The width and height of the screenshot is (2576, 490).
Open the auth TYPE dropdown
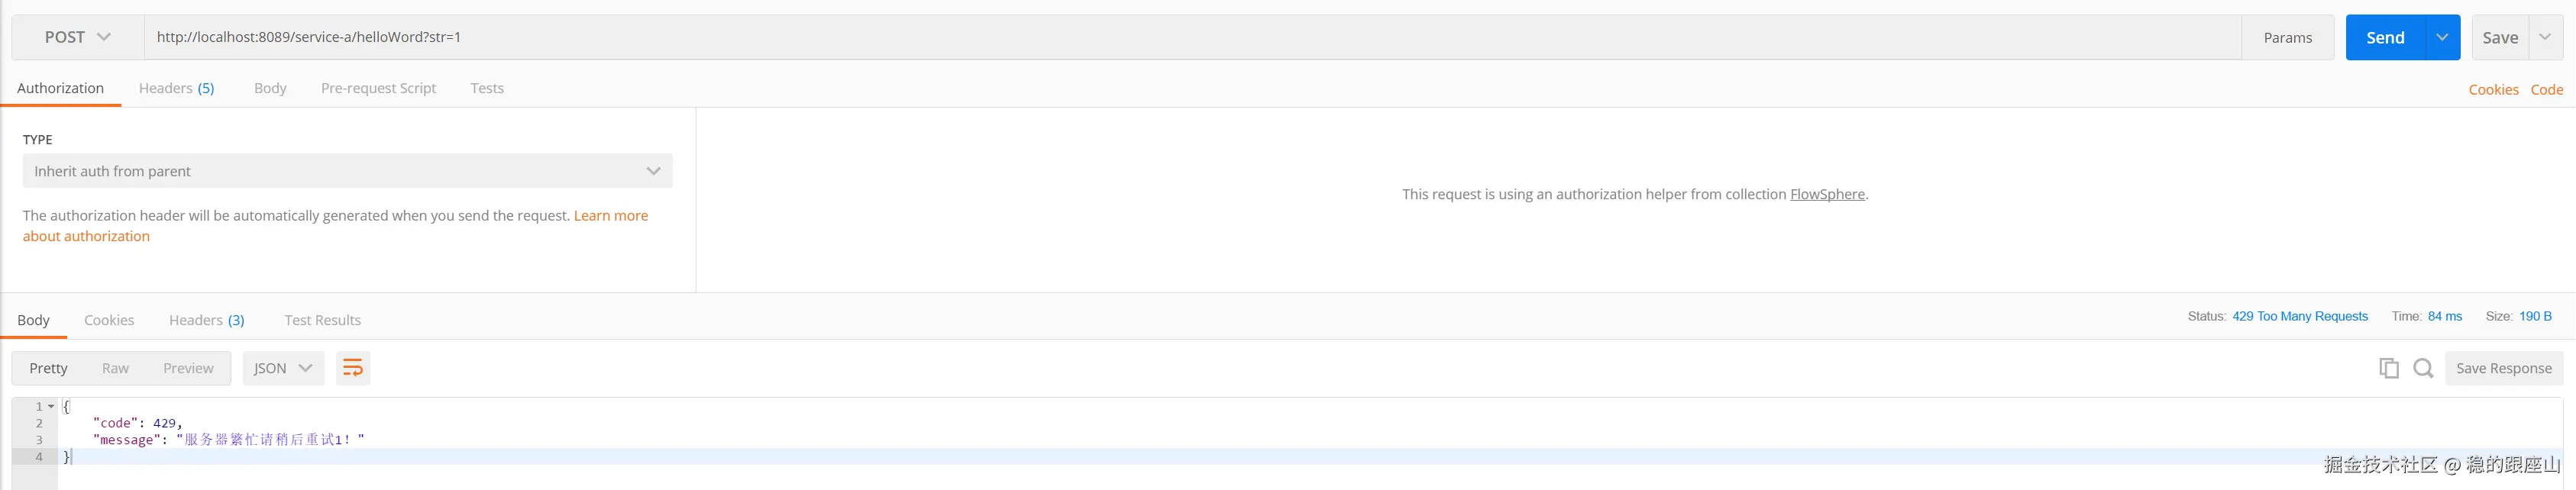[347, 171]
